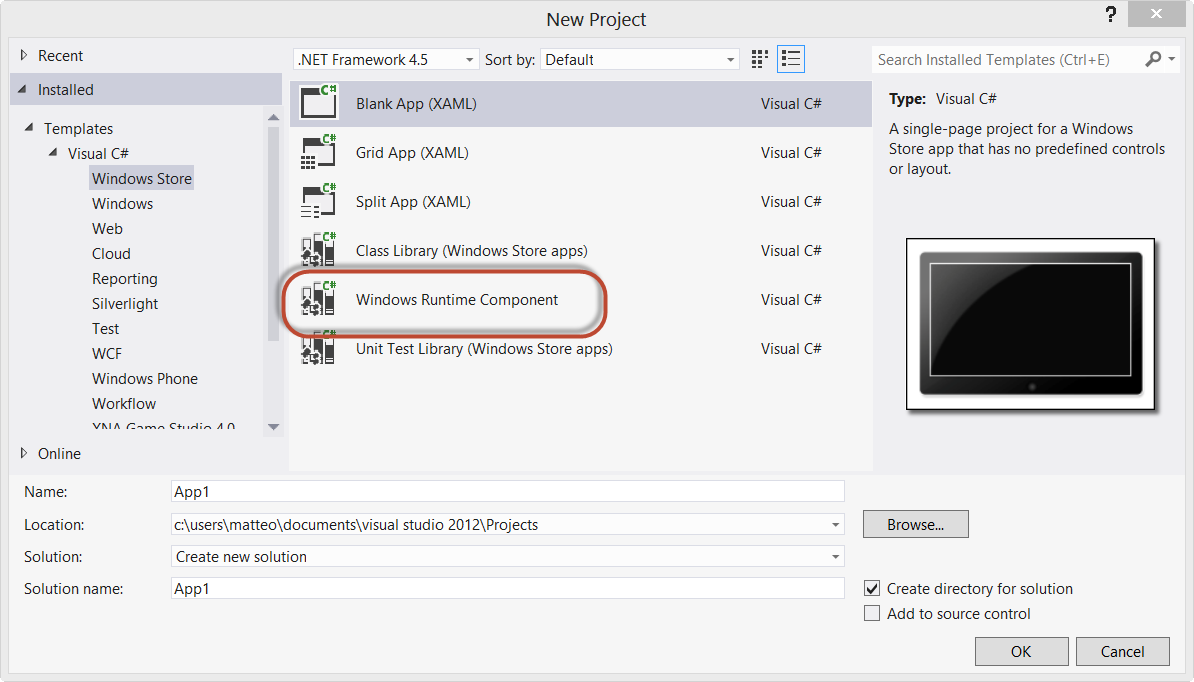Select the Cloud category

pos(111,253)
